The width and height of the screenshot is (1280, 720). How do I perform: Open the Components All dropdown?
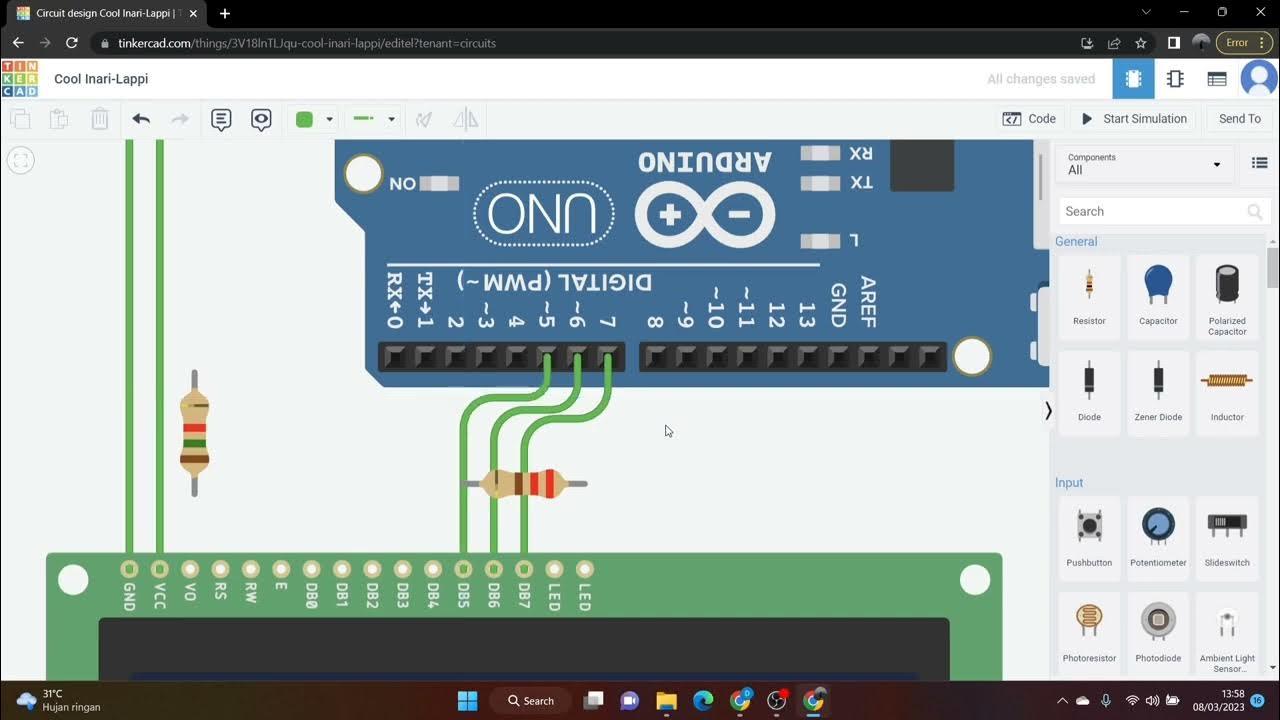[1145, 164]
